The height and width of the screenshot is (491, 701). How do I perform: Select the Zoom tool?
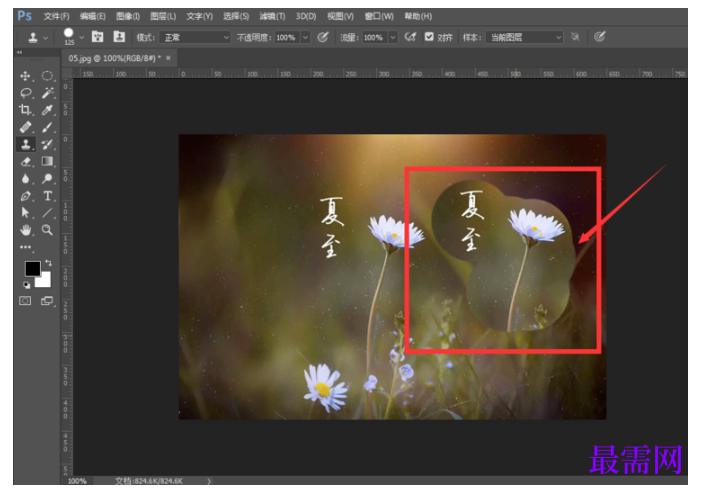(x=47, y=230)
